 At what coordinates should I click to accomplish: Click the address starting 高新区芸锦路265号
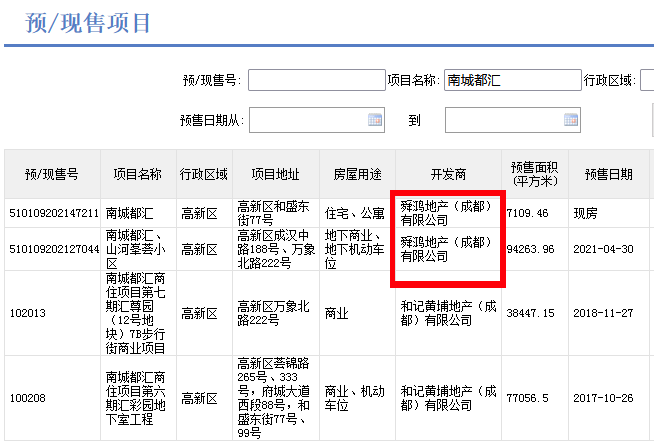(273, 398)
